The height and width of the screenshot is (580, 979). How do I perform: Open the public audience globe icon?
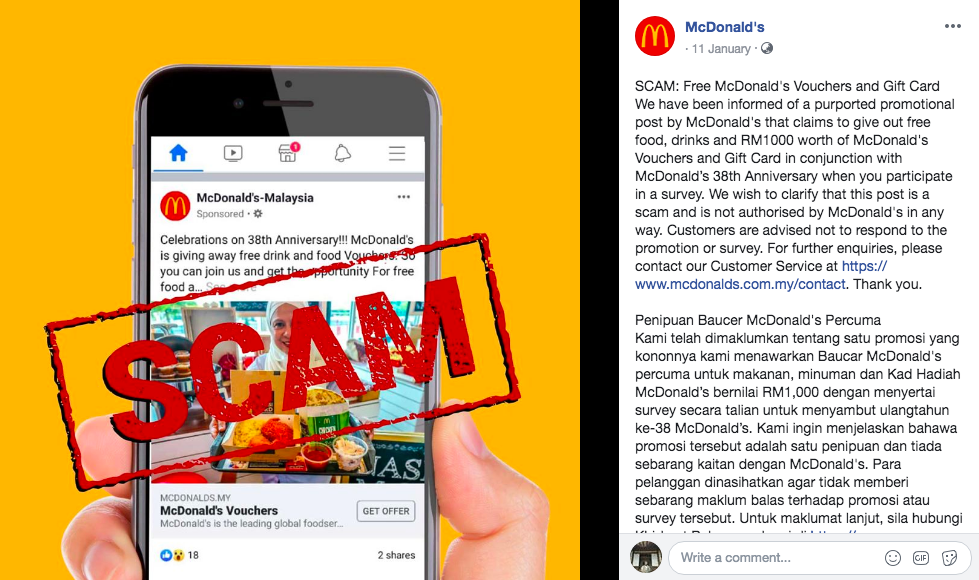[x=767, y=48]
